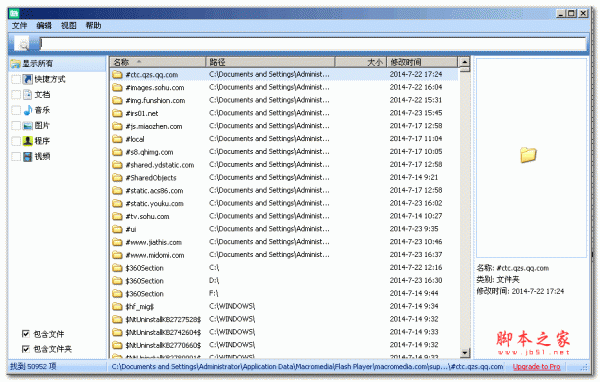Click folder icon of #shared.ydstatic.com
600x382 pixels.
pos(117,165)
